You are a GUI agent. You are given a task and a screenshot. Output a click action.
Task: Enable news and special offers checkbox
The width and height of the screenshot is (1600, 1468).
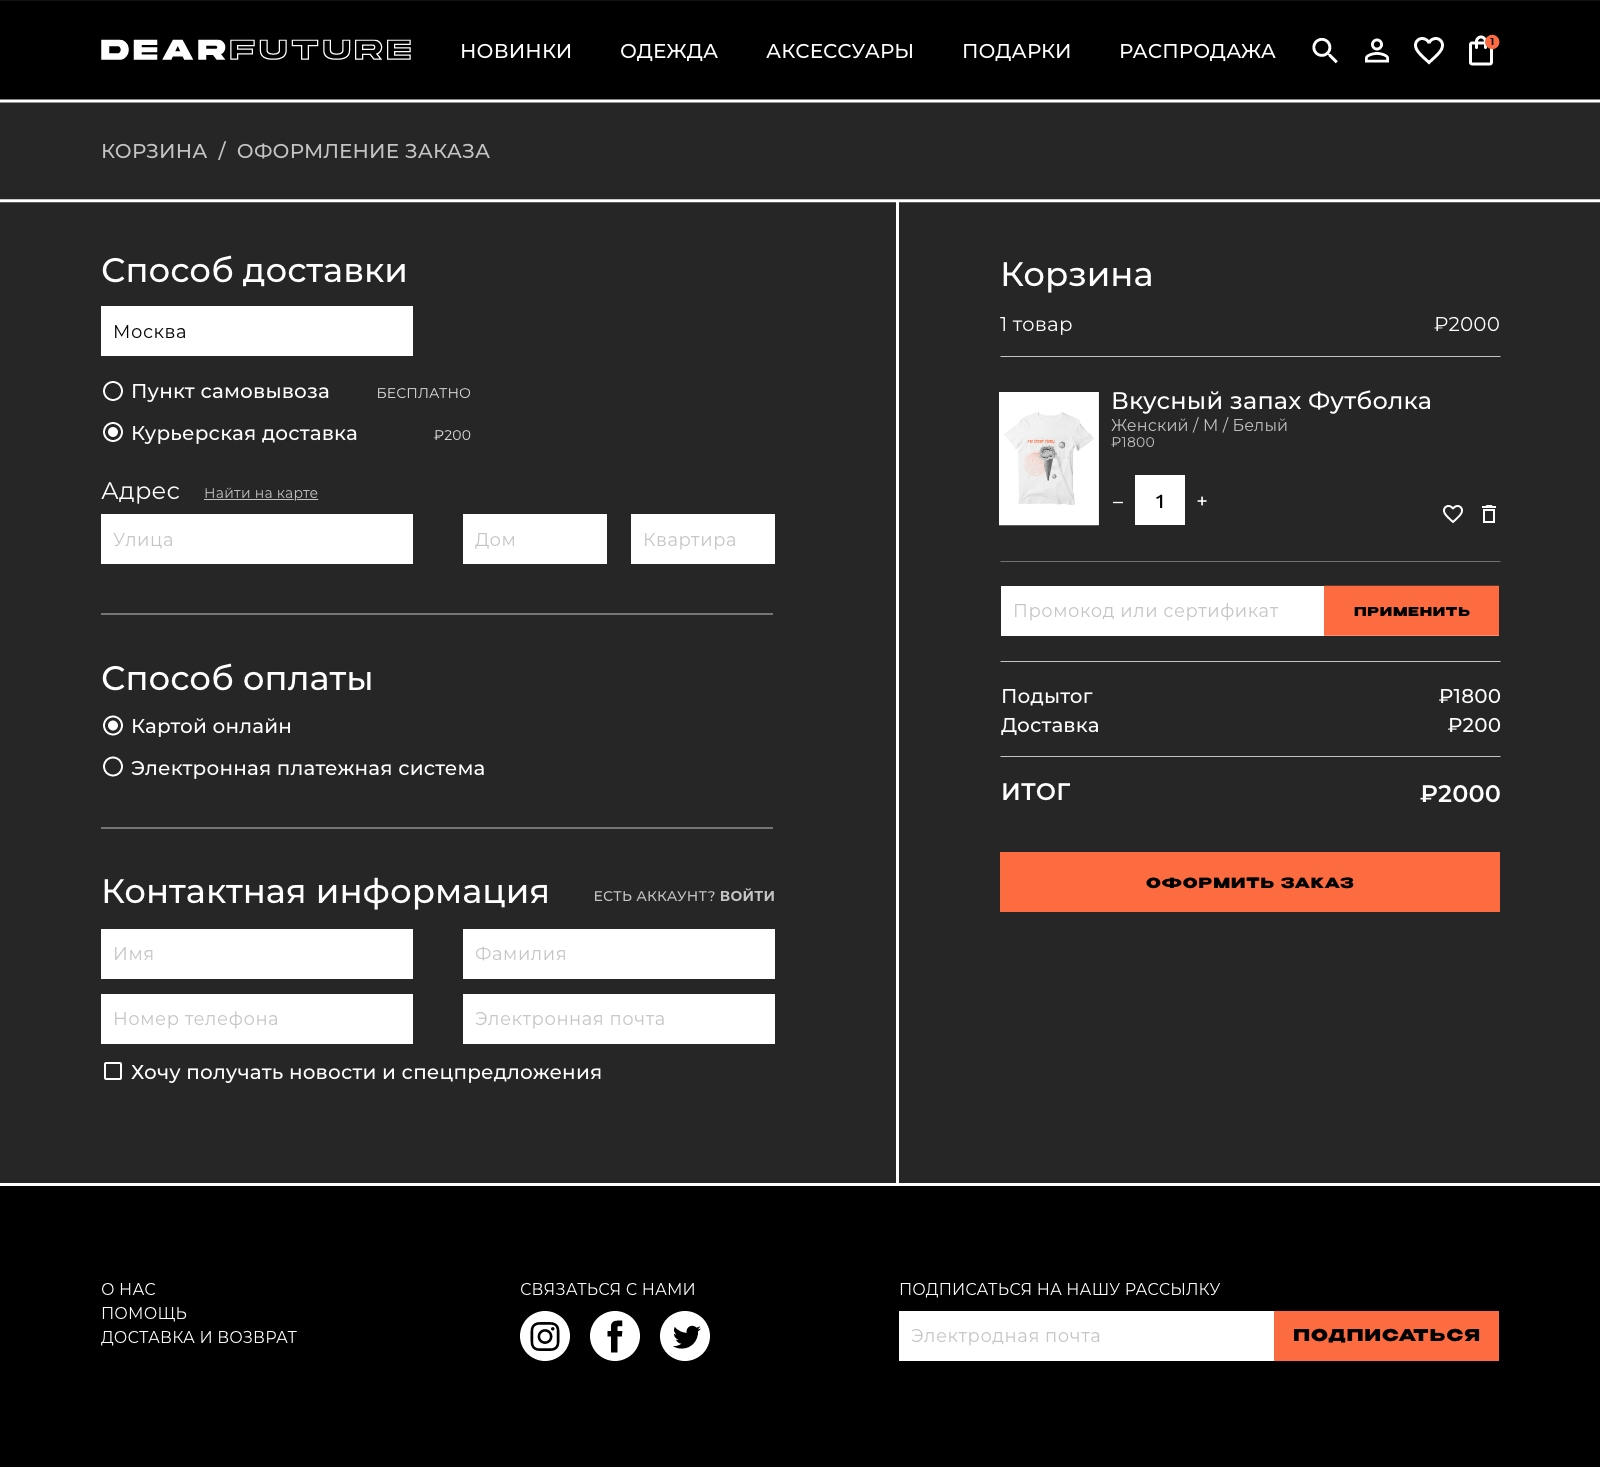(x=113, y=1071)
